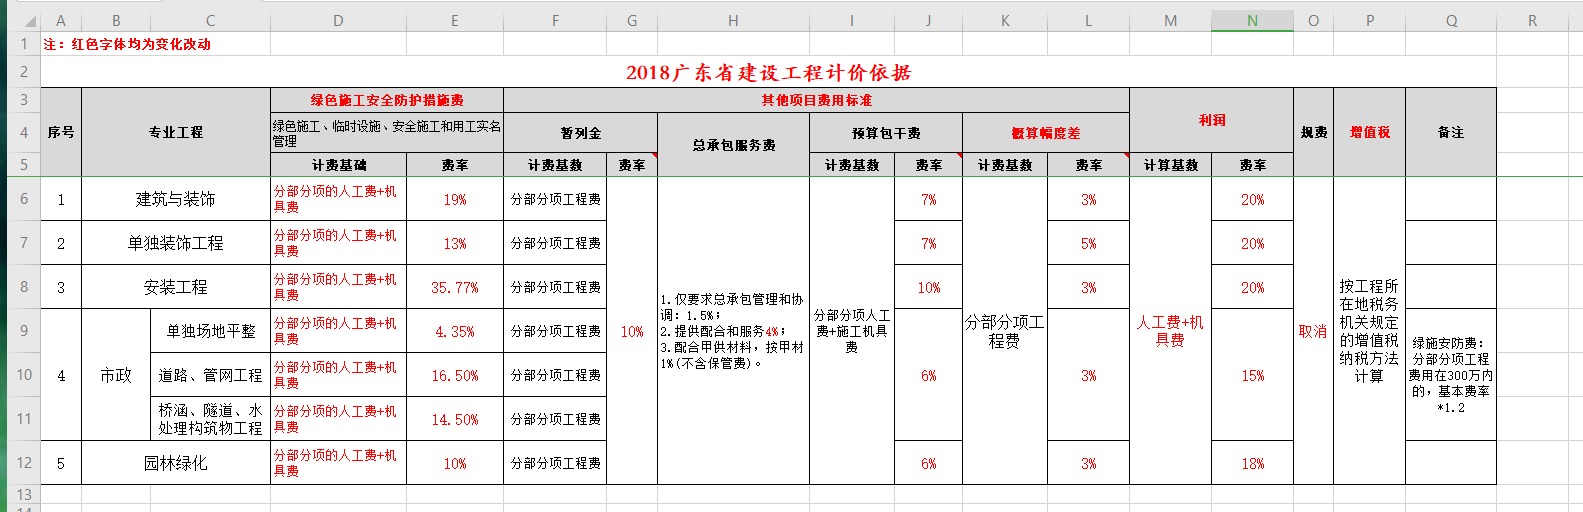Select the red 人工费+机具费 cell
Image resolution: width=1583 pixels, height=512 pixels.
(1171, 331)
